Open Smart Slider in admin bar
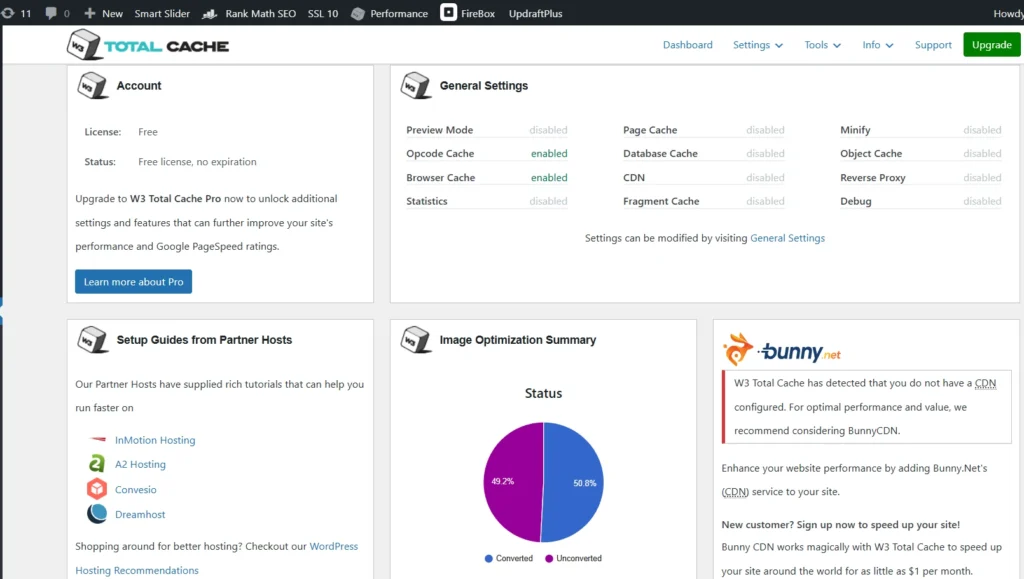Screen dimensions: 1024x579 pyautogui.click(x=162, y=14)
